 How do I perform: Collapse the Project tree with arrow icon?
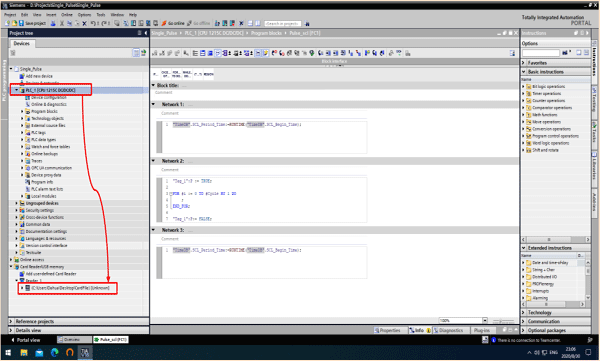(146, 33)
